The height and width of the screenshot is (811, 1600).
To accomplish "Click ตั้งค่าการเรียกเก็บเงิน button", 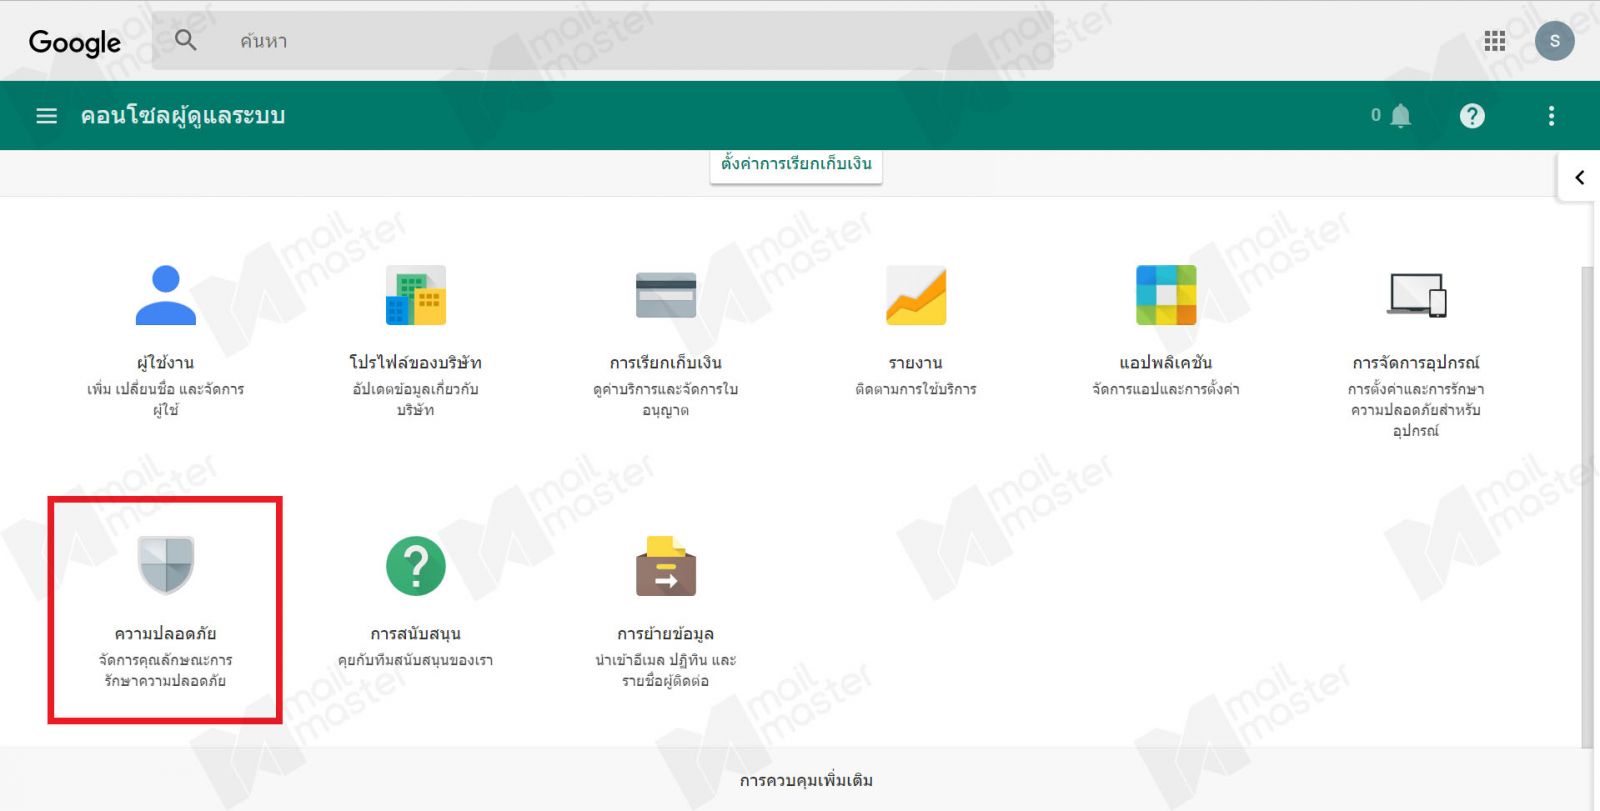I will [x=796, y=164].
